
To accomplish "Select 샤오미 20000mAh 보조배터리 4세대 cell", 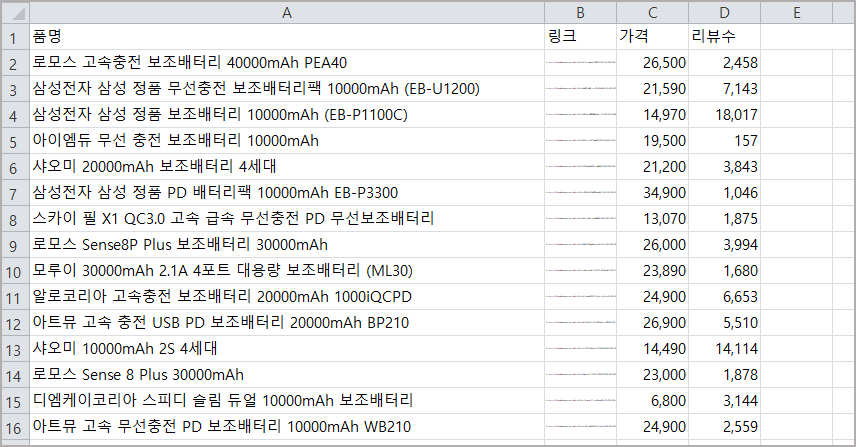I will [287, 166].
